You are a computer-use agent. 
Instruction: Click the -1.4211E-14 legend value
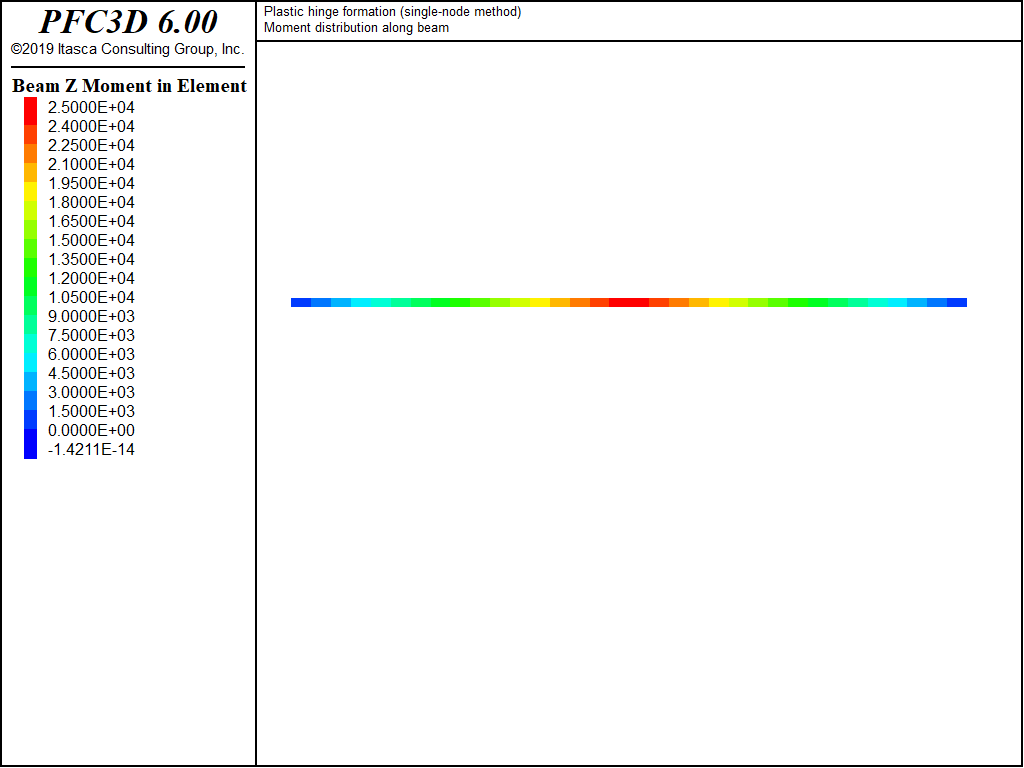(91, 449)
